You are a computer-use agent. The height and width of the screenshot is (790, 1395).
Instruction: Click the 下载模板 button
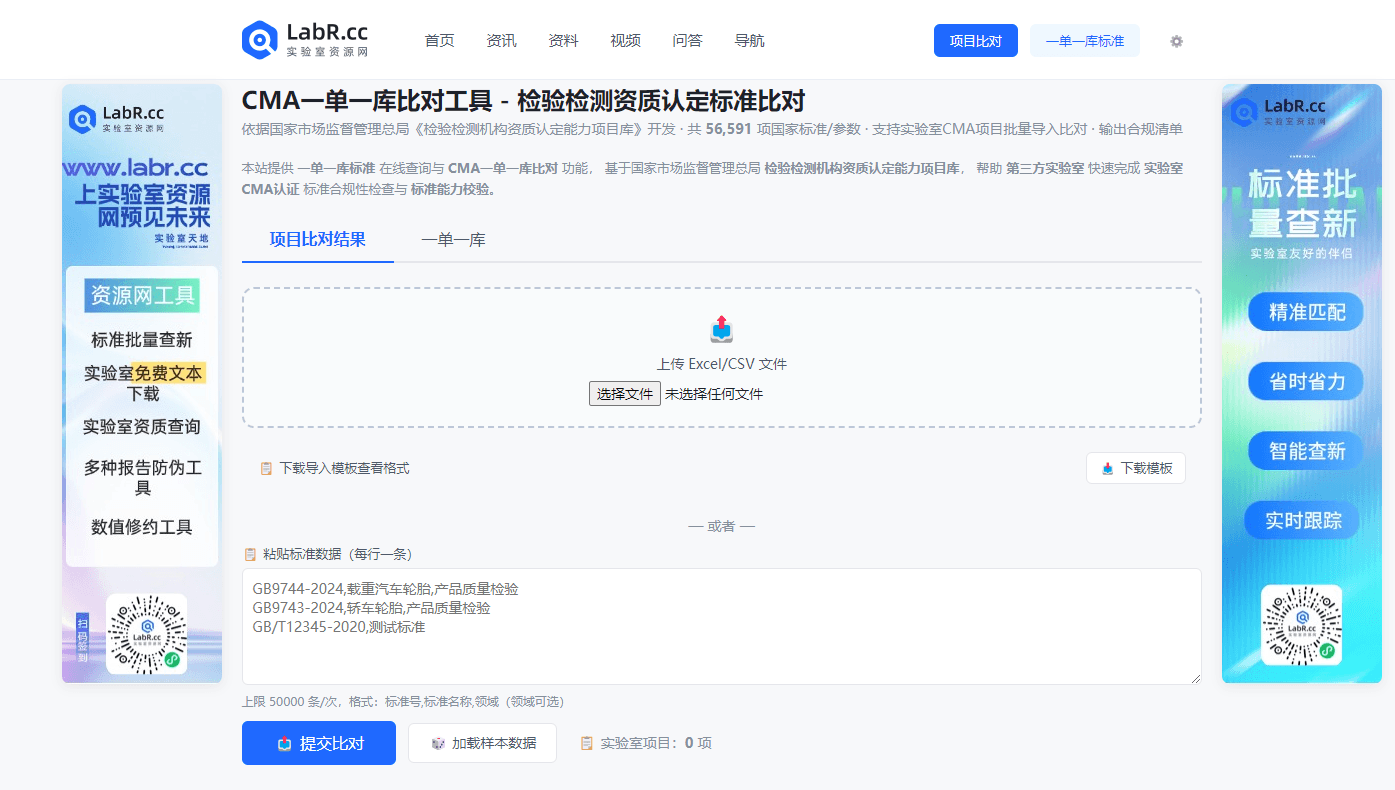[x=1136, y=468]
